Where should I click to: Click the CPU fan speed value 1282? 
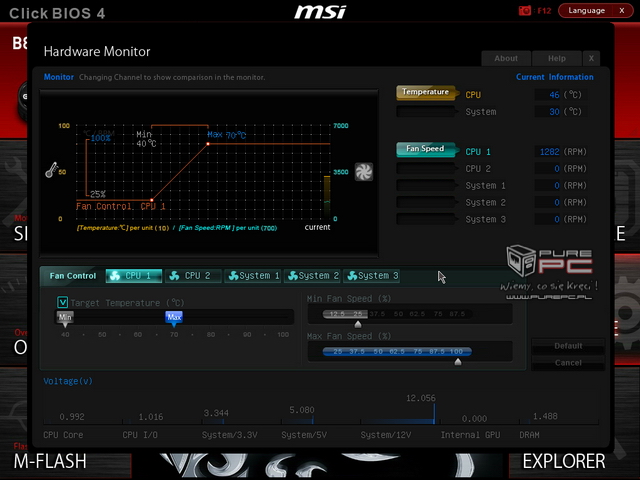(x=549, y=152)
